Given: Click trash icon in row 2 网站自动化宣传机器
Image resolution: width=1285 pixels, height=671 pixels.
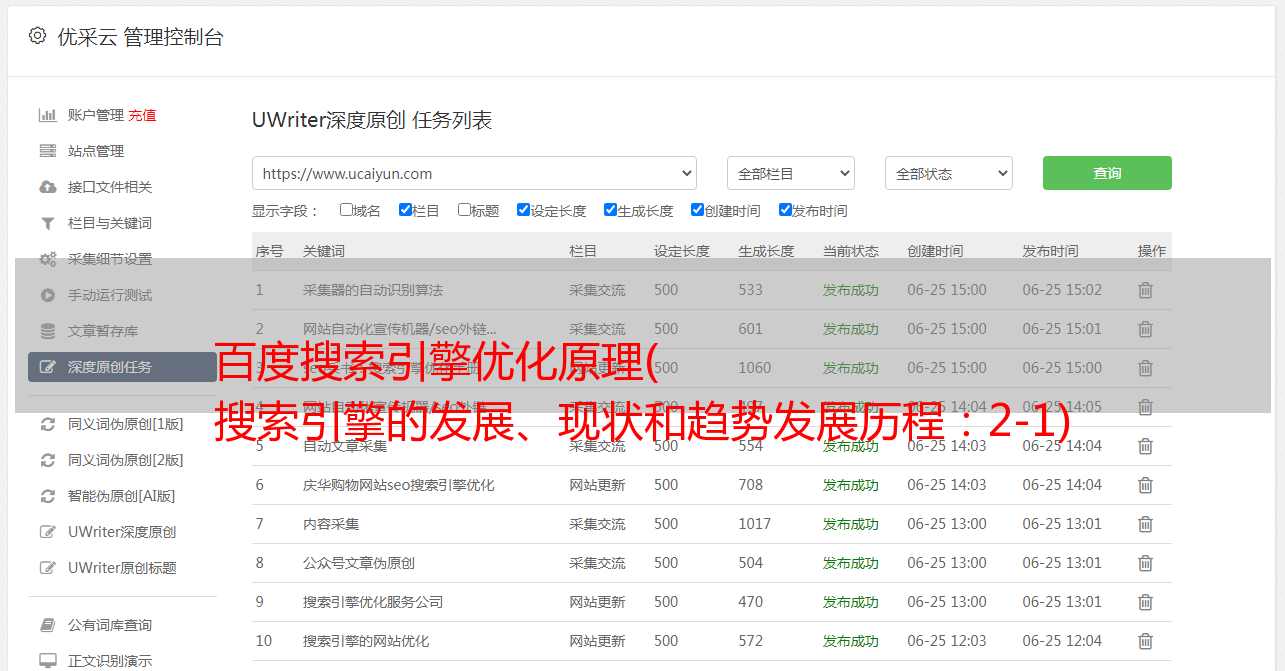Looking at the screenshot, I should 1145,329.
